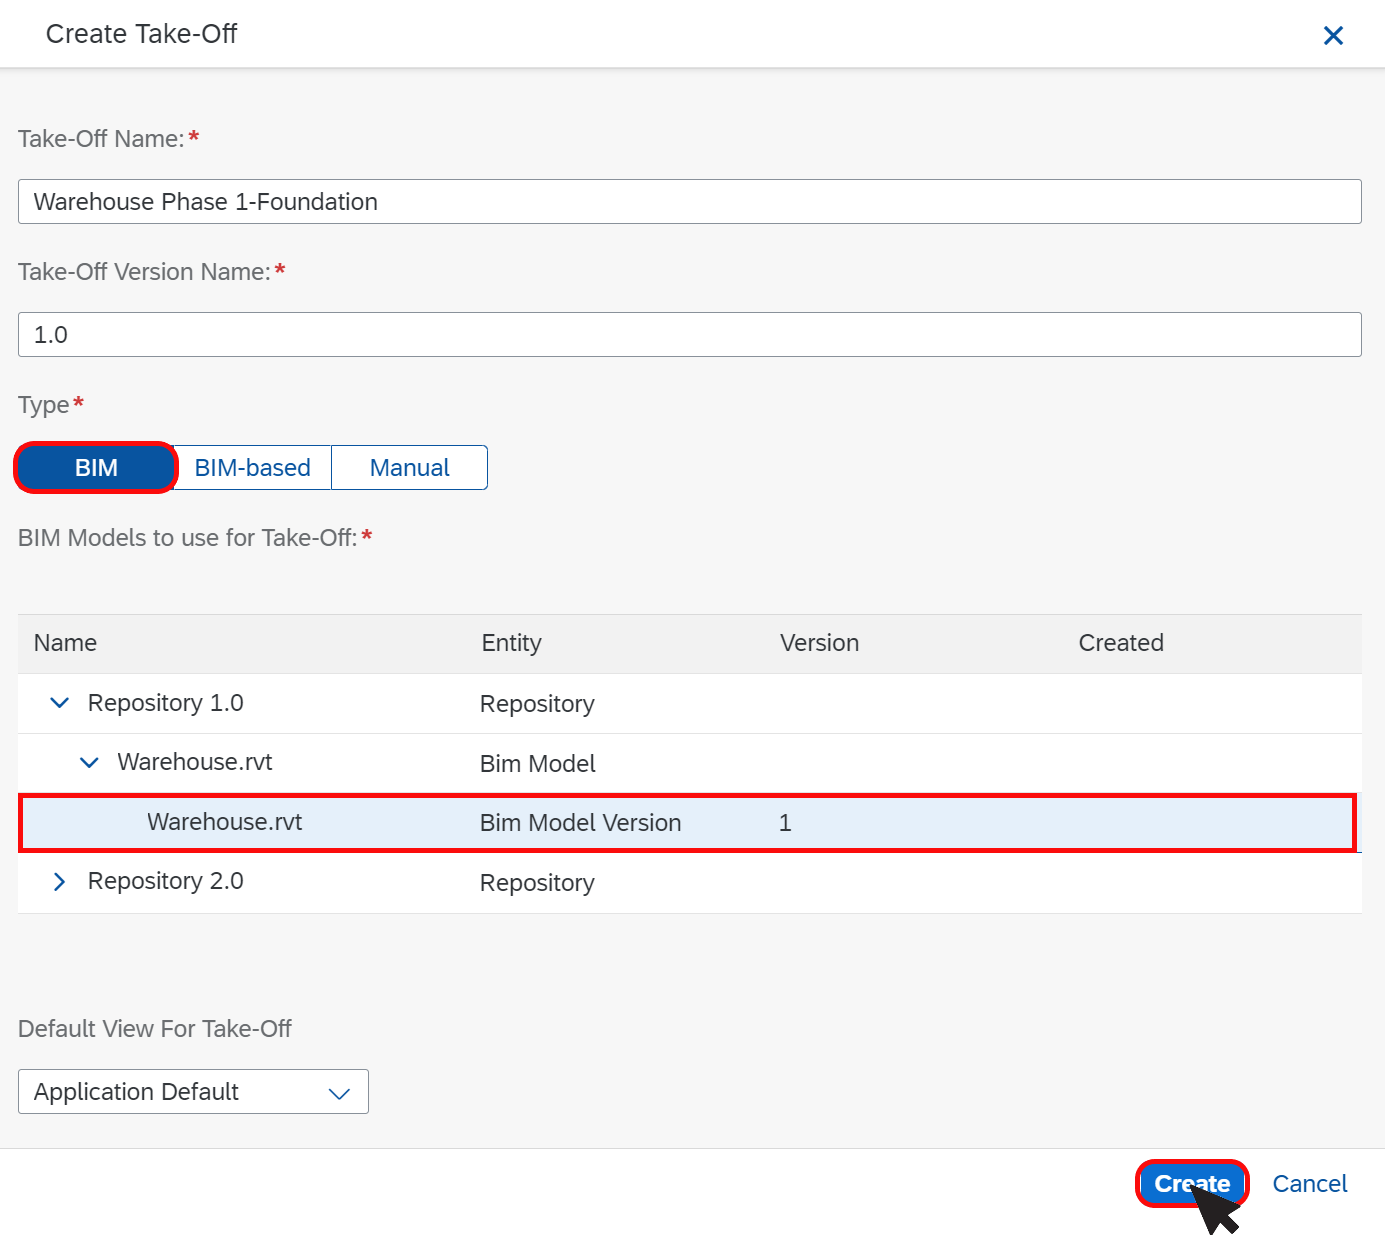Collapse the Warehouse.rvt Bim Model node

pos(89,763)
